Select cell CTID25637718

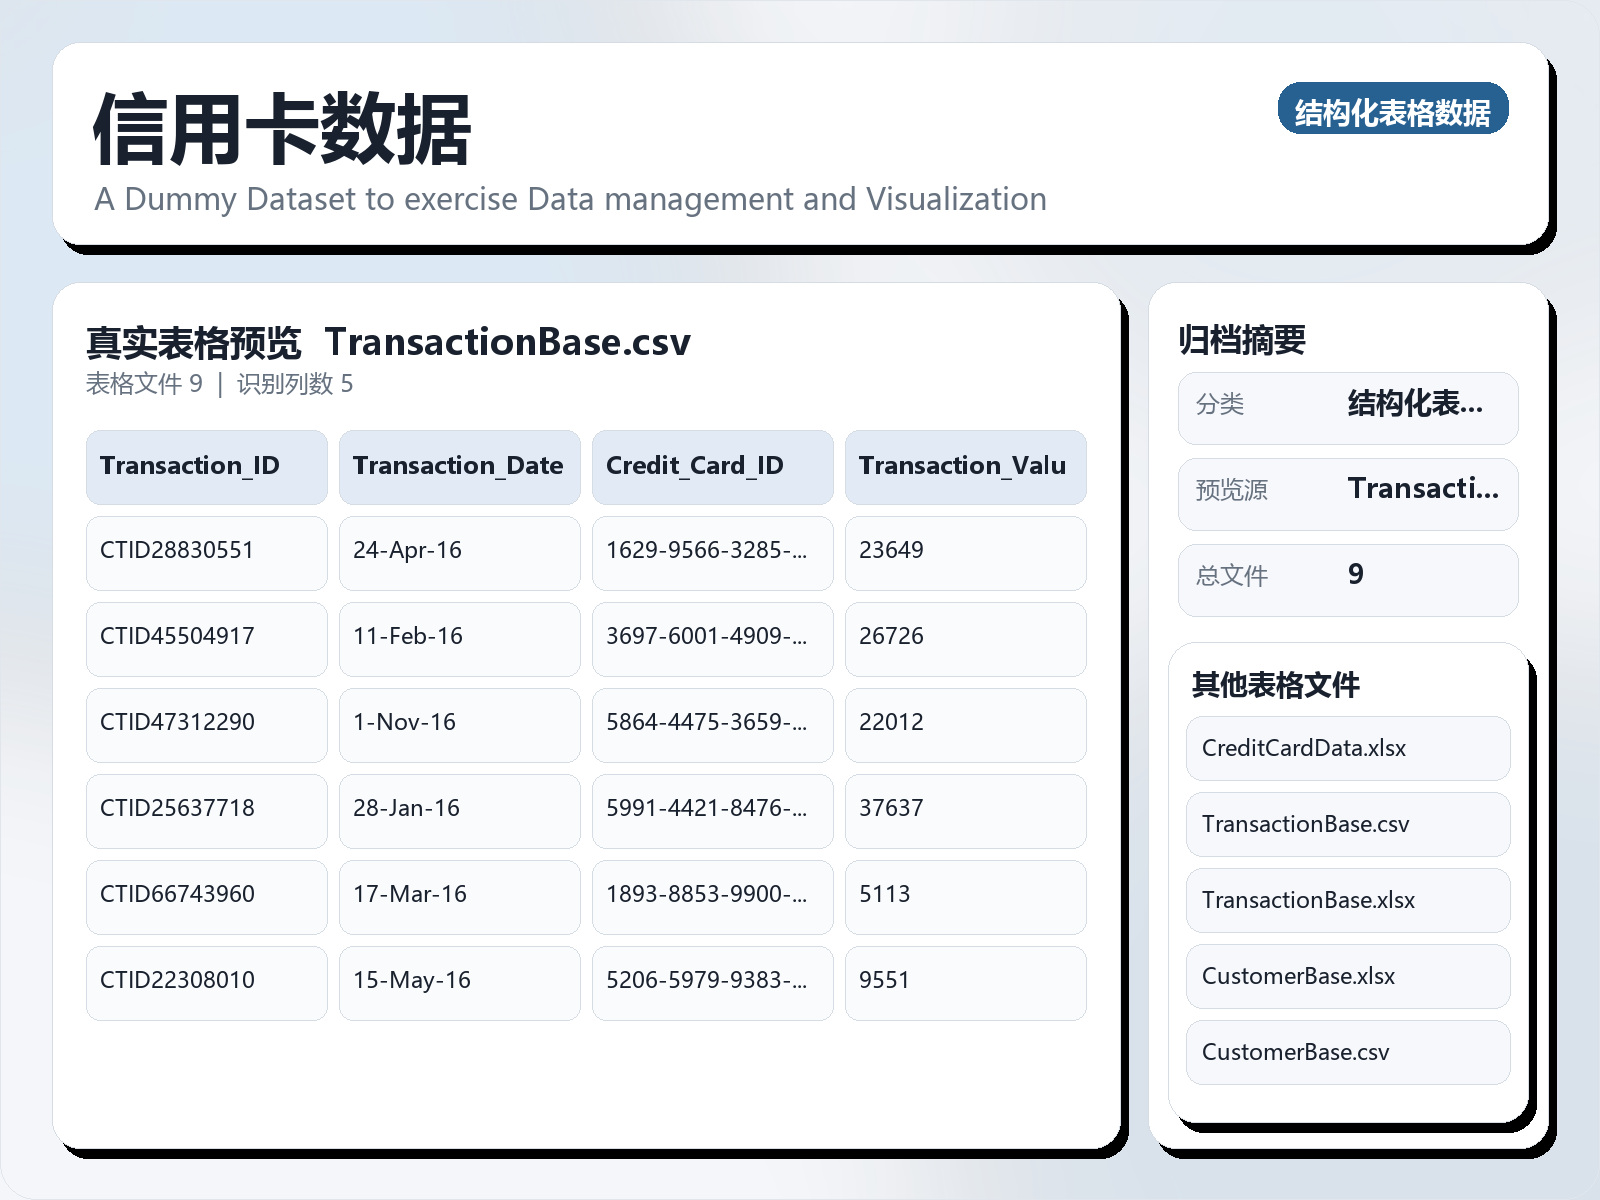click(206, 810)
